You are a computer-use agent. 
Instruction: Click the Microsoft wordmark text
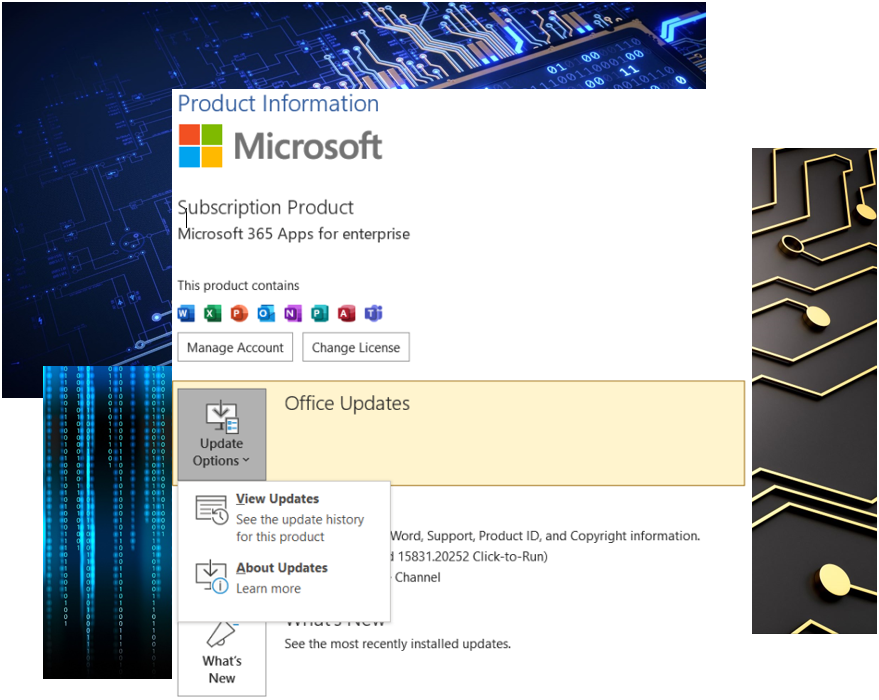click(x=308, y=146)
